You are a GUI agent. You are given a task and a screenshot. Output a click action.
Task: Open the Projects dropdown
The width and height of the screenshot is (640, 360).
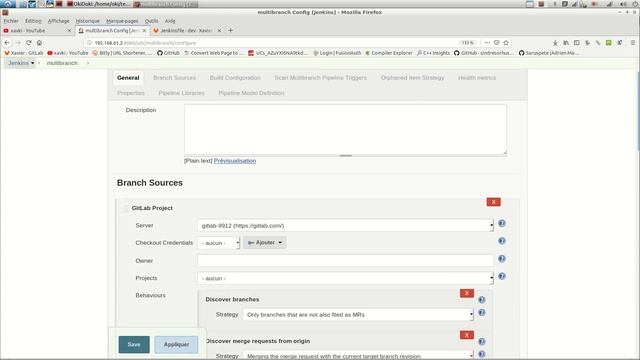(345, 278)
